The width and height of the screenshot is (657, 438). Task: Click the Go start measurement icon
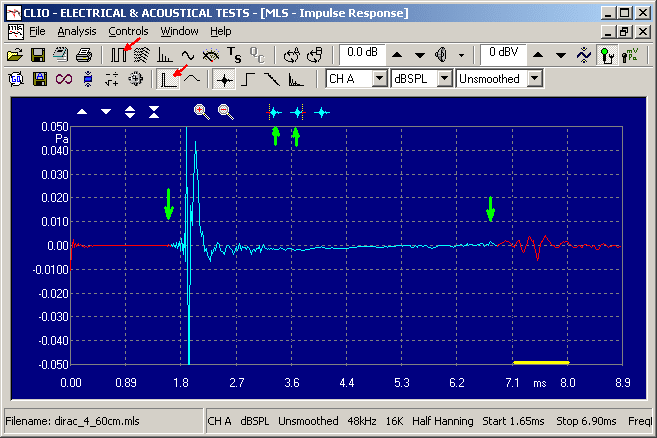pos(15,78)
